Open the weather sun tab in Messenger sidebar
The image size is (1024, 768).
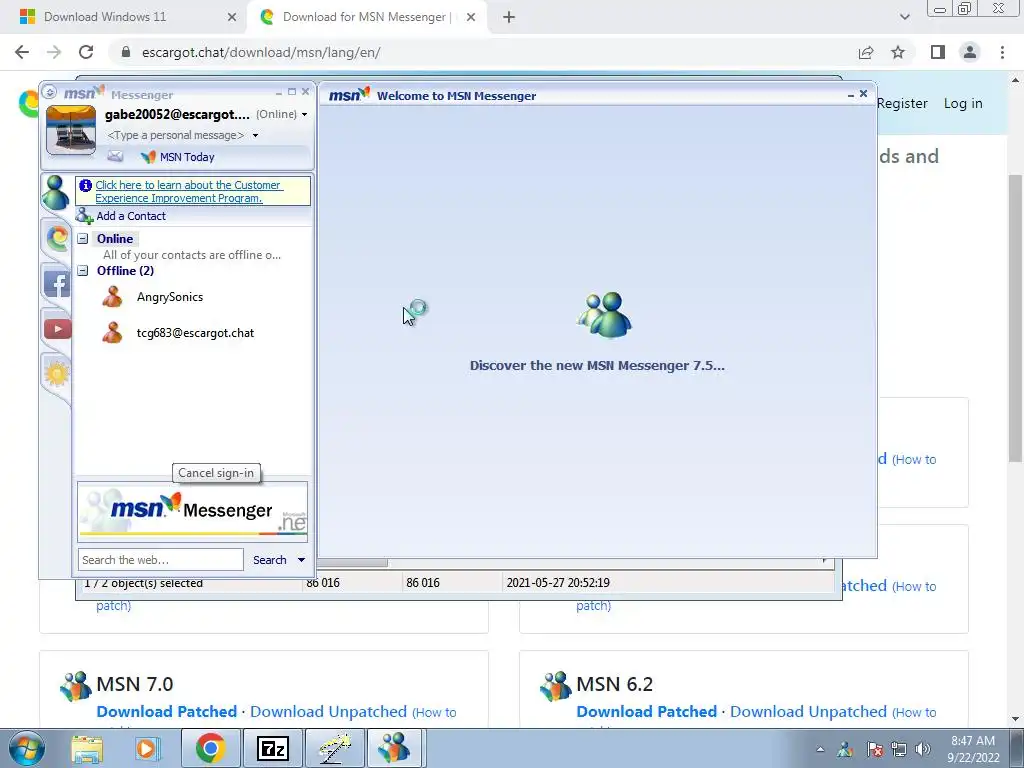click(x=57, y=374)
